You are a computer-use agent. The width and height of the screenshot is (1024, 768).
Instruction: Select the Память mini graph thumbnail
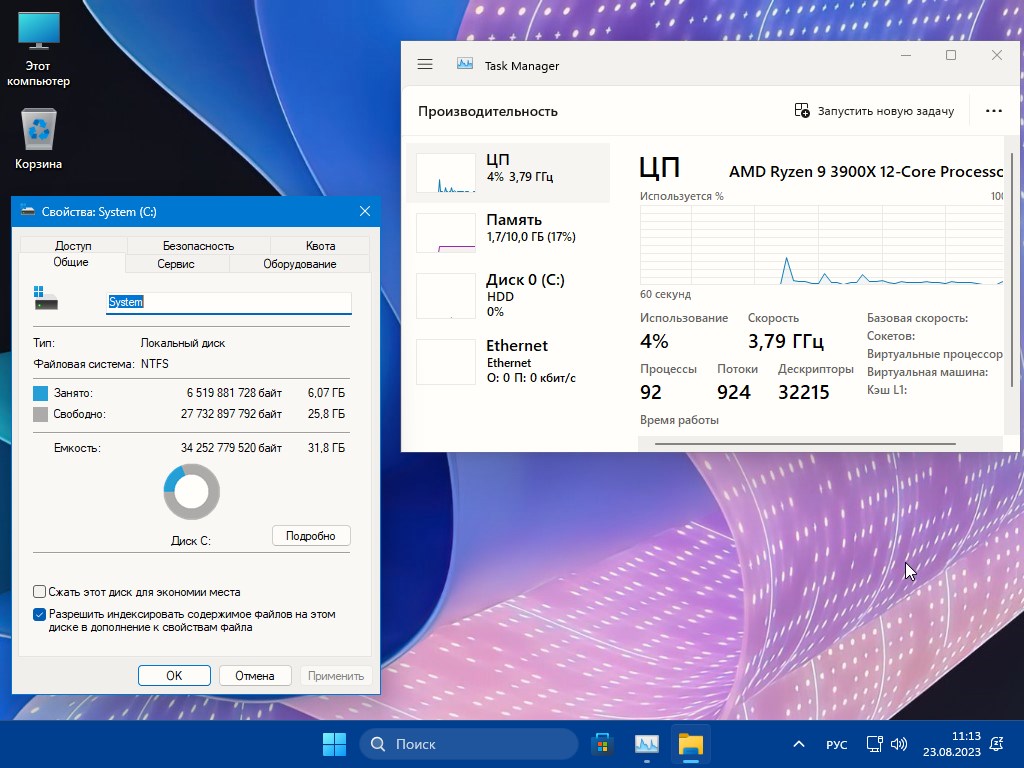445,232
